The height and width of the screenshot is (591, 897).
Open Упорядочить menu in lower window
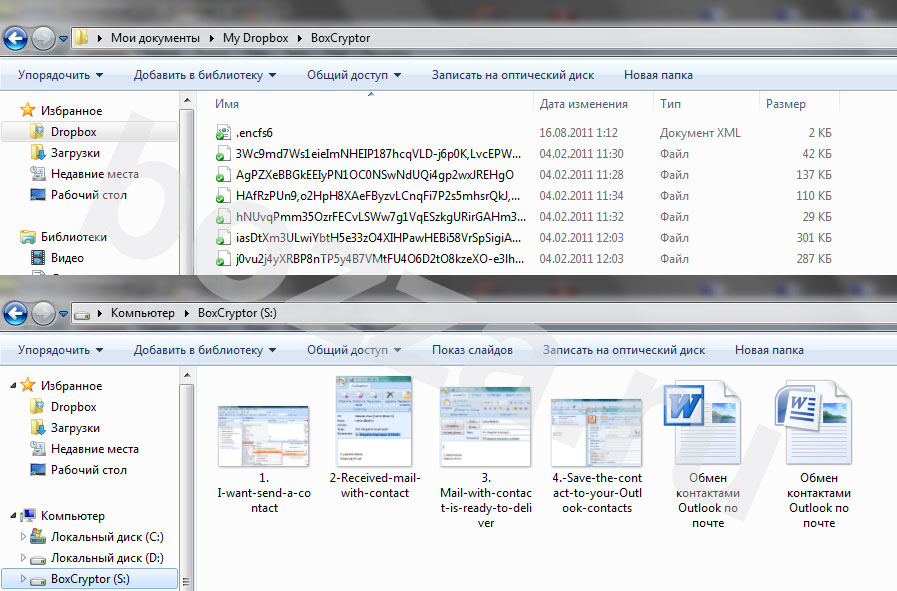pos(60,350)
